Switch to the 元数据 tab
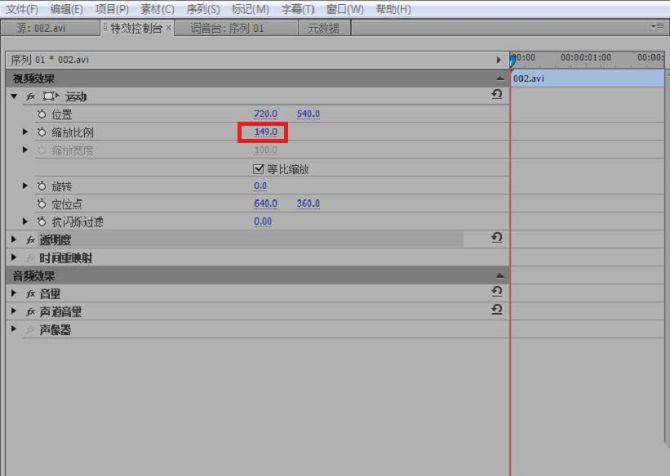The image size is (670, 476). pyautogui.click(x=320, y=28)
